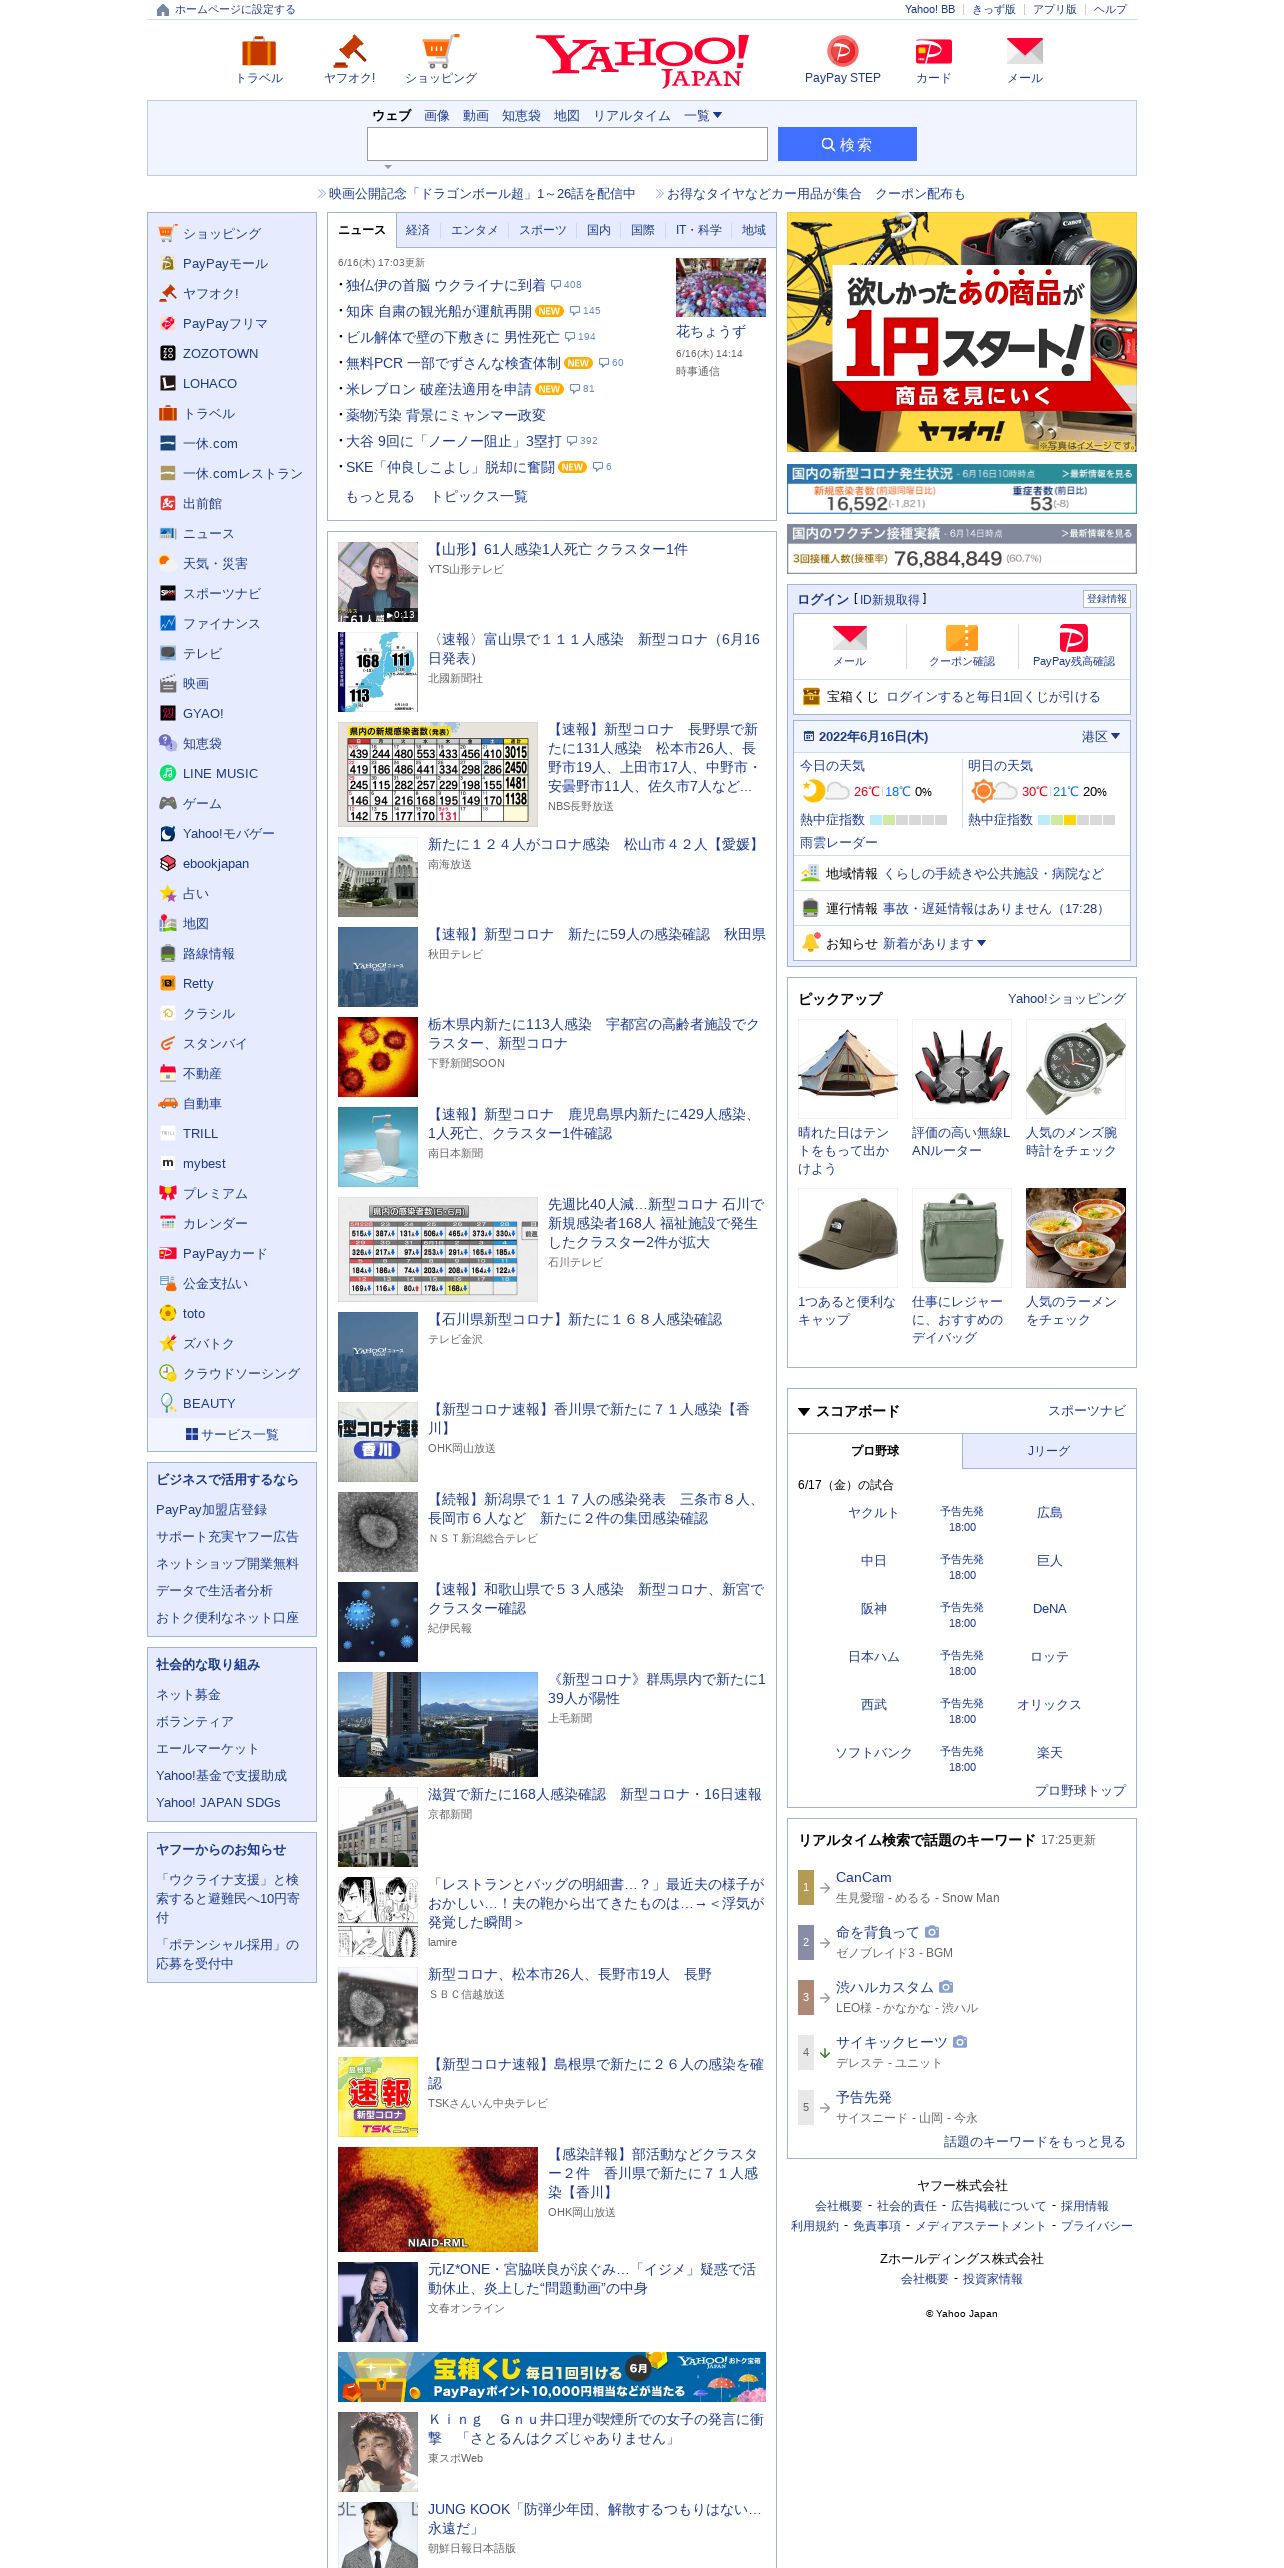This screenshot has width=1284, height=2568.
Task: Click the 占い star icon in the sidebar
Action: pos(168,894)
